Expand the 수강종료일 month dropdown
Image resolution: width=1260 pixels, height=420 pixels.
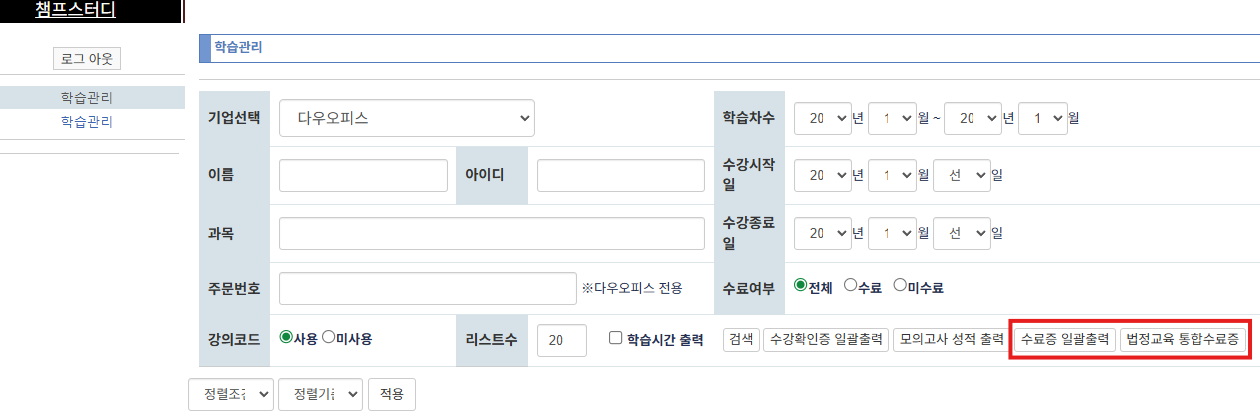(x=892, y=233)
